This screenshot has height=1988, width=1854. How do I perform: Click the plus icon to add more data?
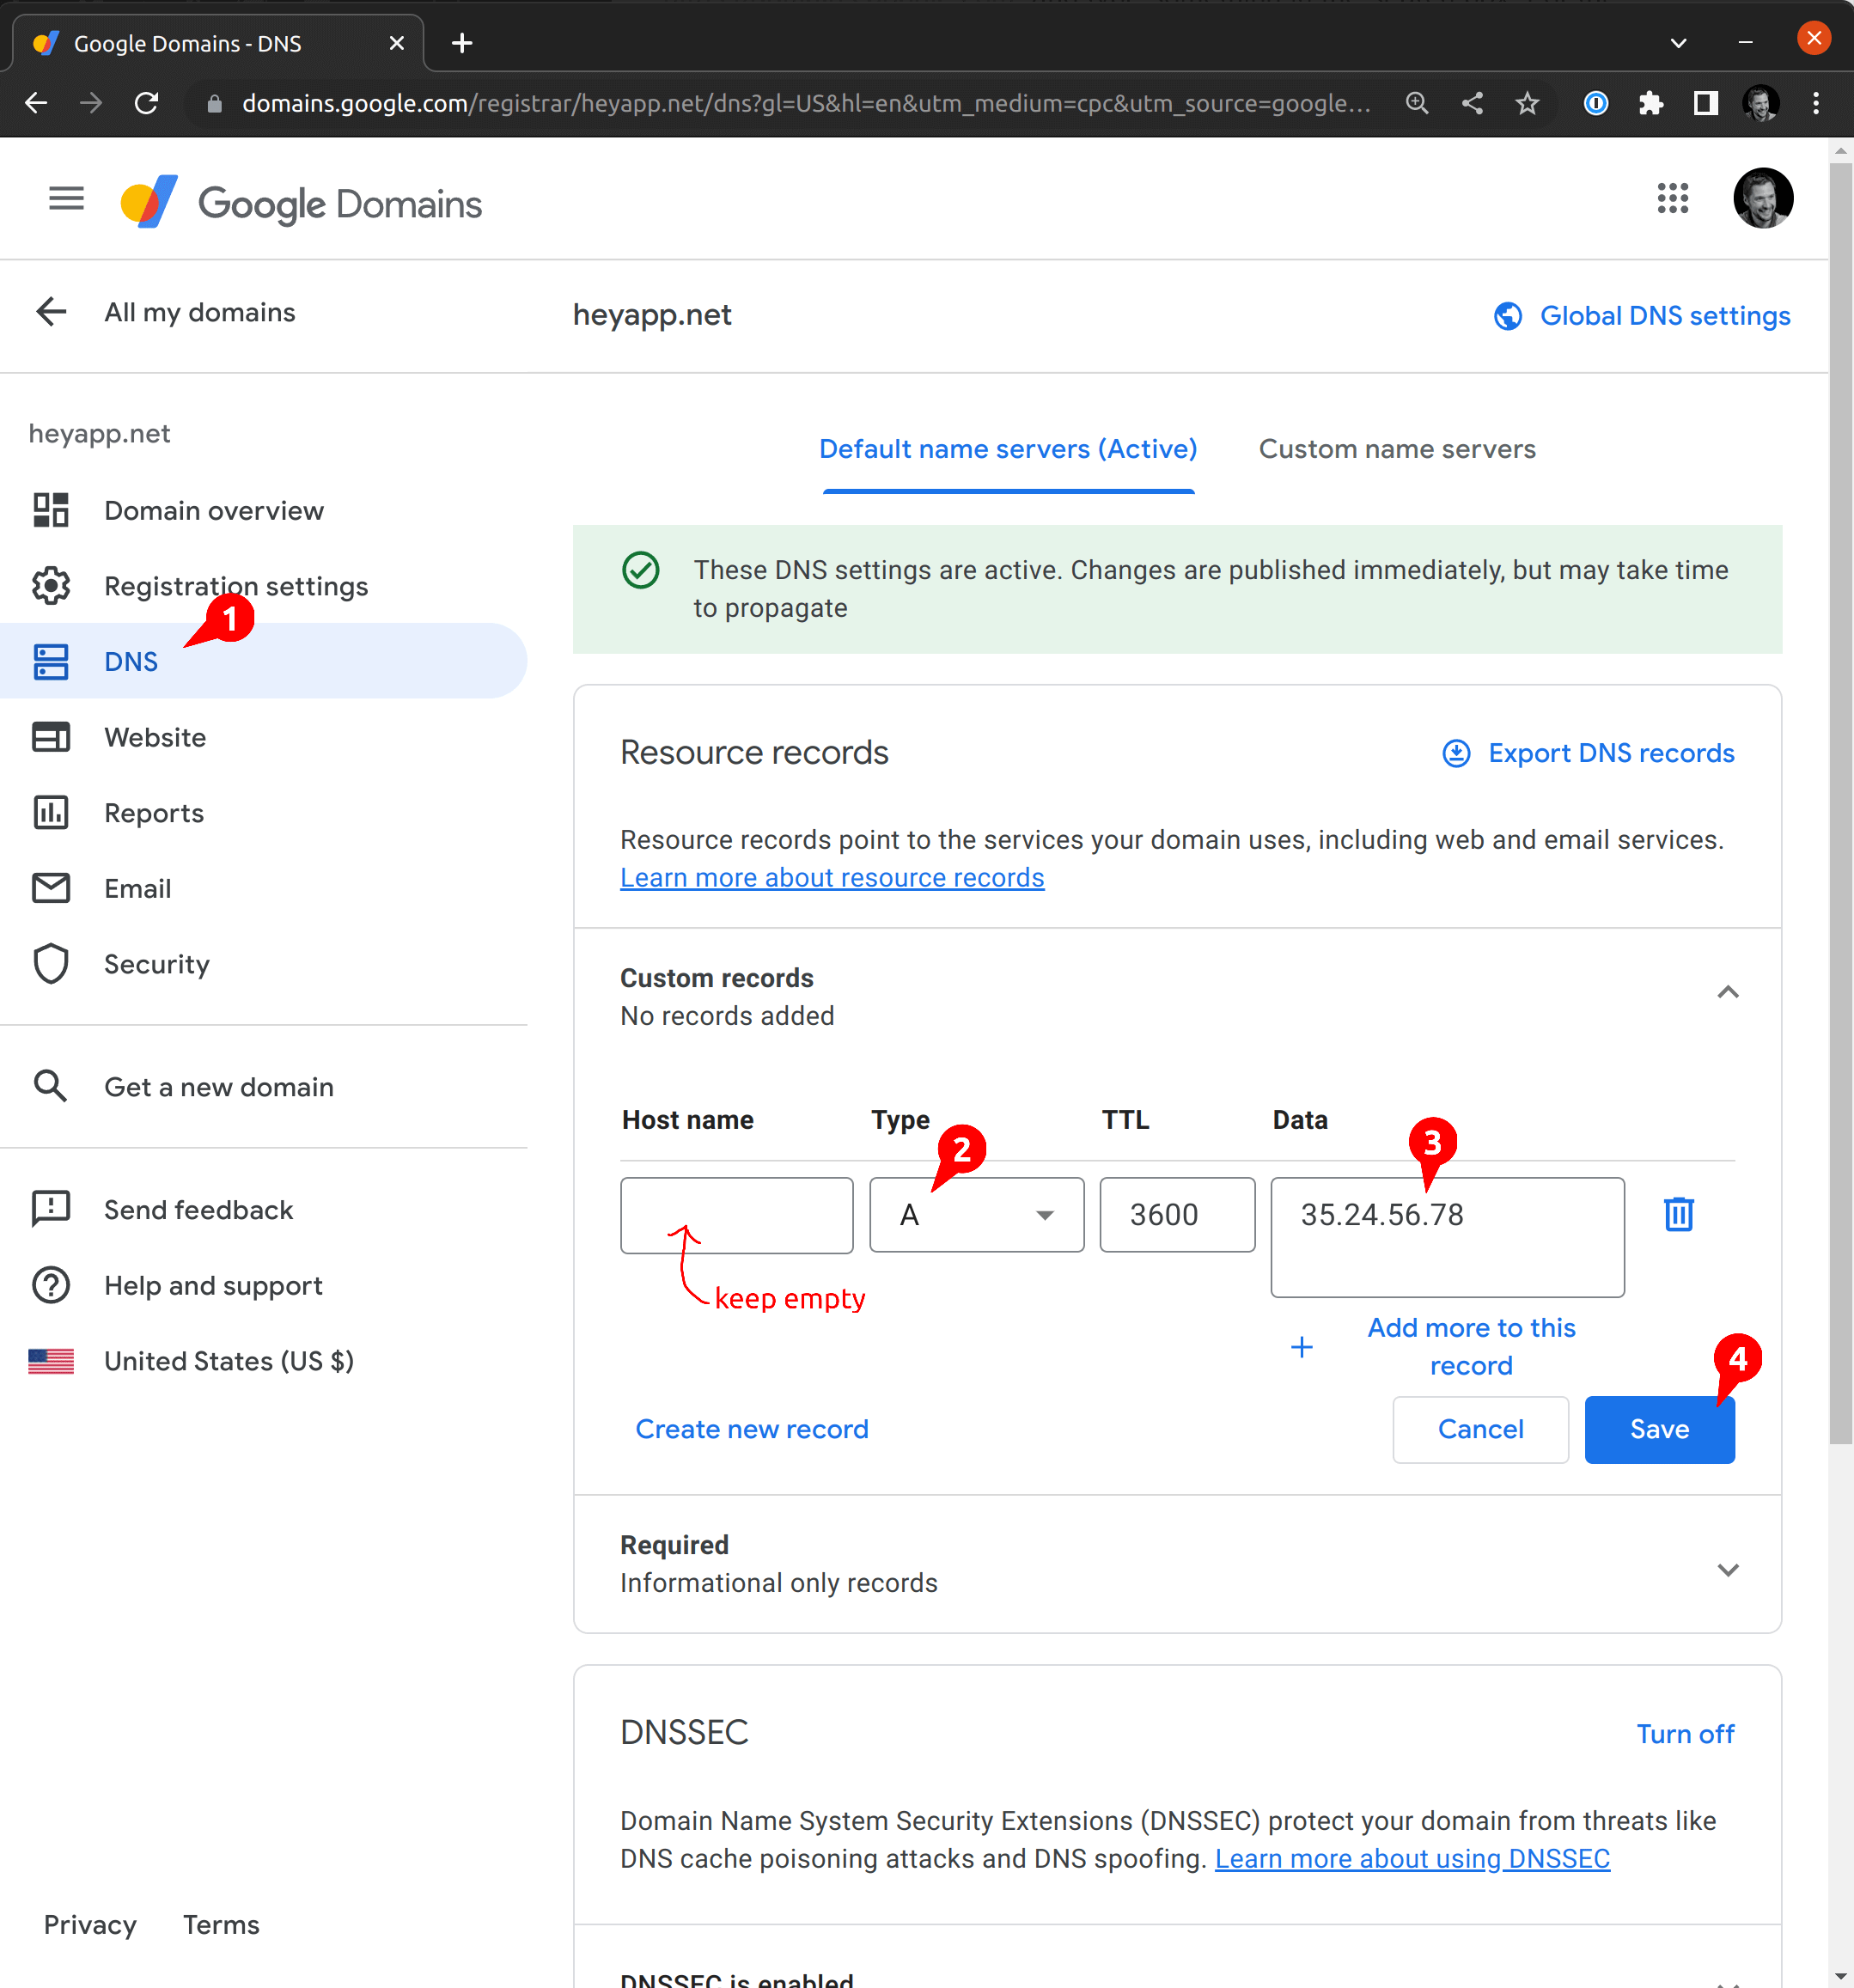(x=1301, y=1346)
